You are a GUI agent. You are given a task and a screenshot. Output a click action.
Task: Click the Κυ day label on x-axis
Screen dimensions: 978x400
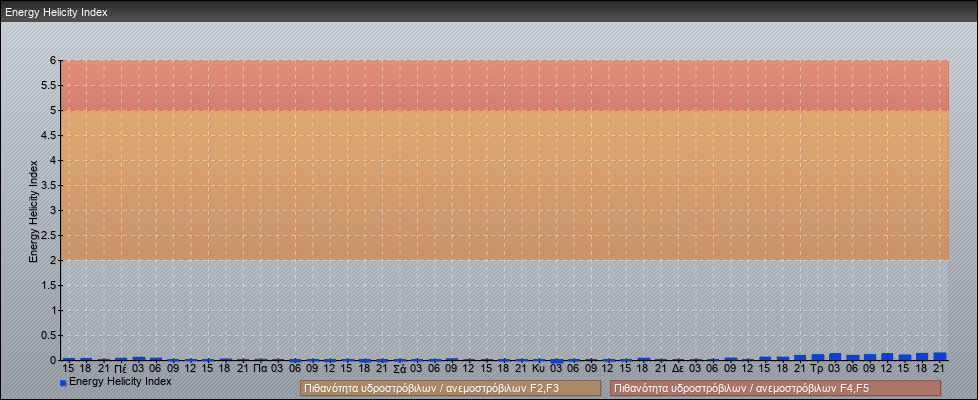539,368
